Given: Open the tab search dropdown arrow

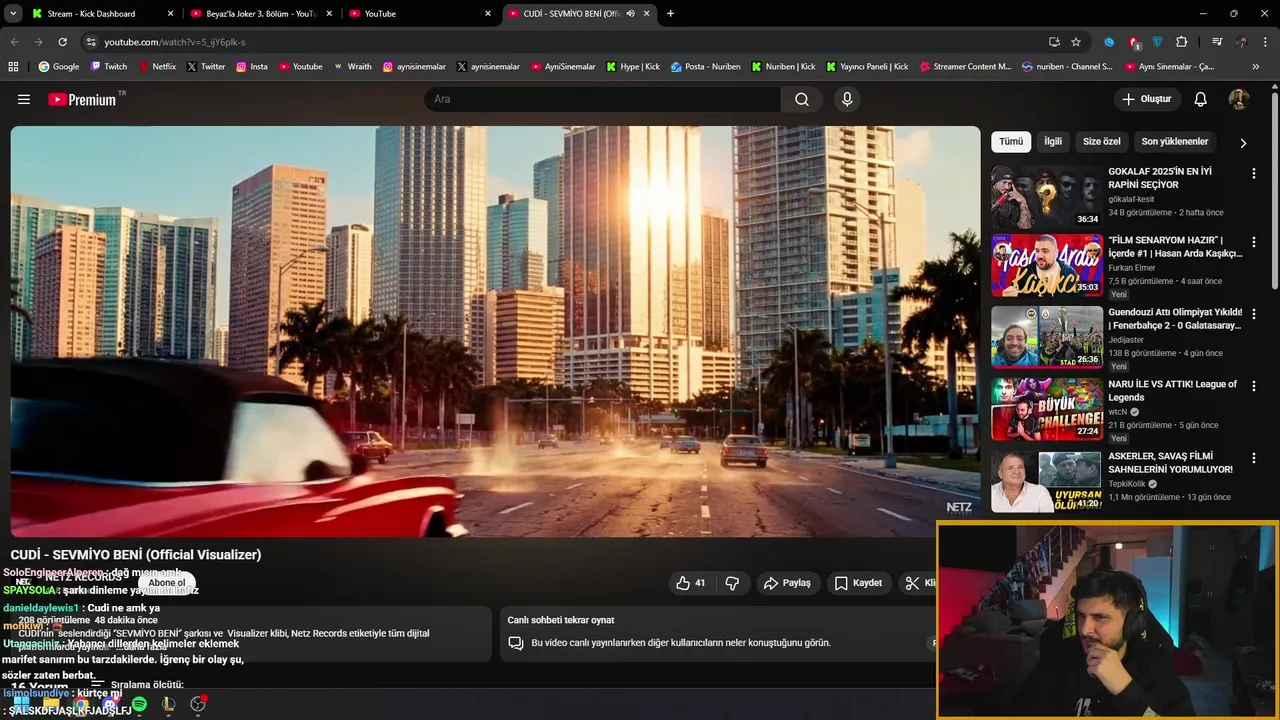Looking at the screenshot, I should coord(13,14).
